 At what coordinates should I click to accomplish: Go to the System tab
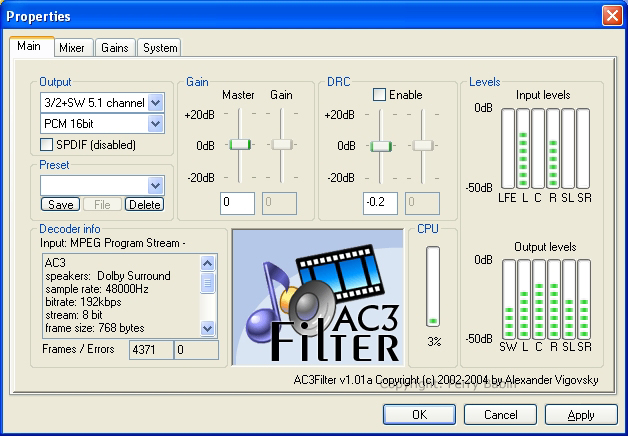[x=158, y=48]
